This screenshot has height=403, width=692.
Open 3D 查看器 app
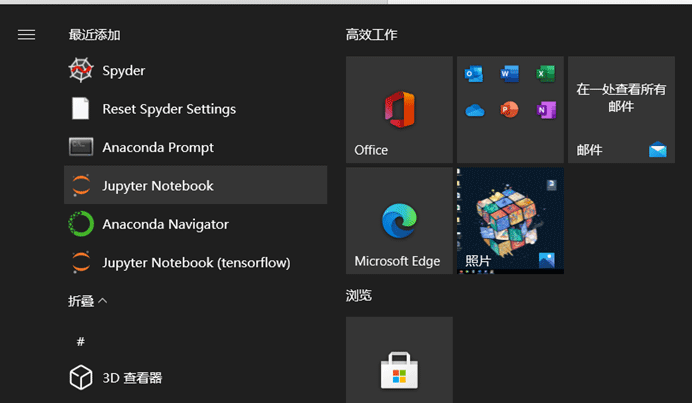[196, 377]
